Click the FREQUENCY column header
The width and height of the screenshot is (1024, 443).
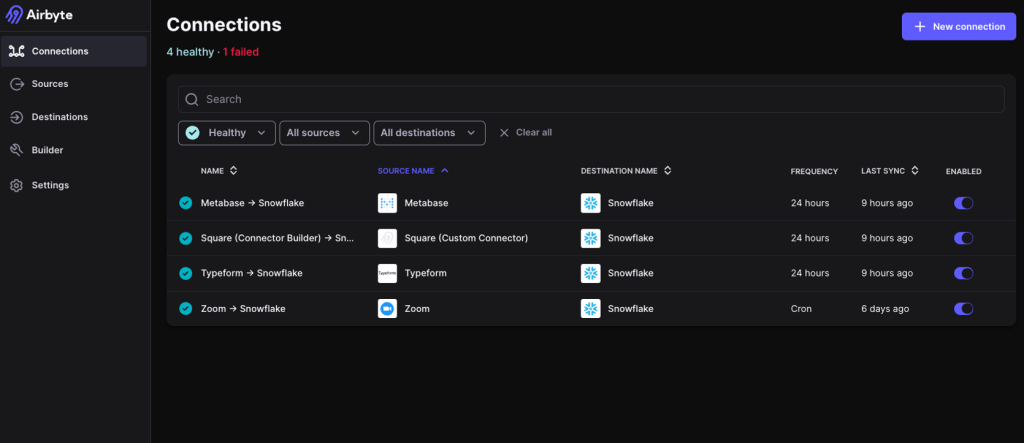point(814,171)
